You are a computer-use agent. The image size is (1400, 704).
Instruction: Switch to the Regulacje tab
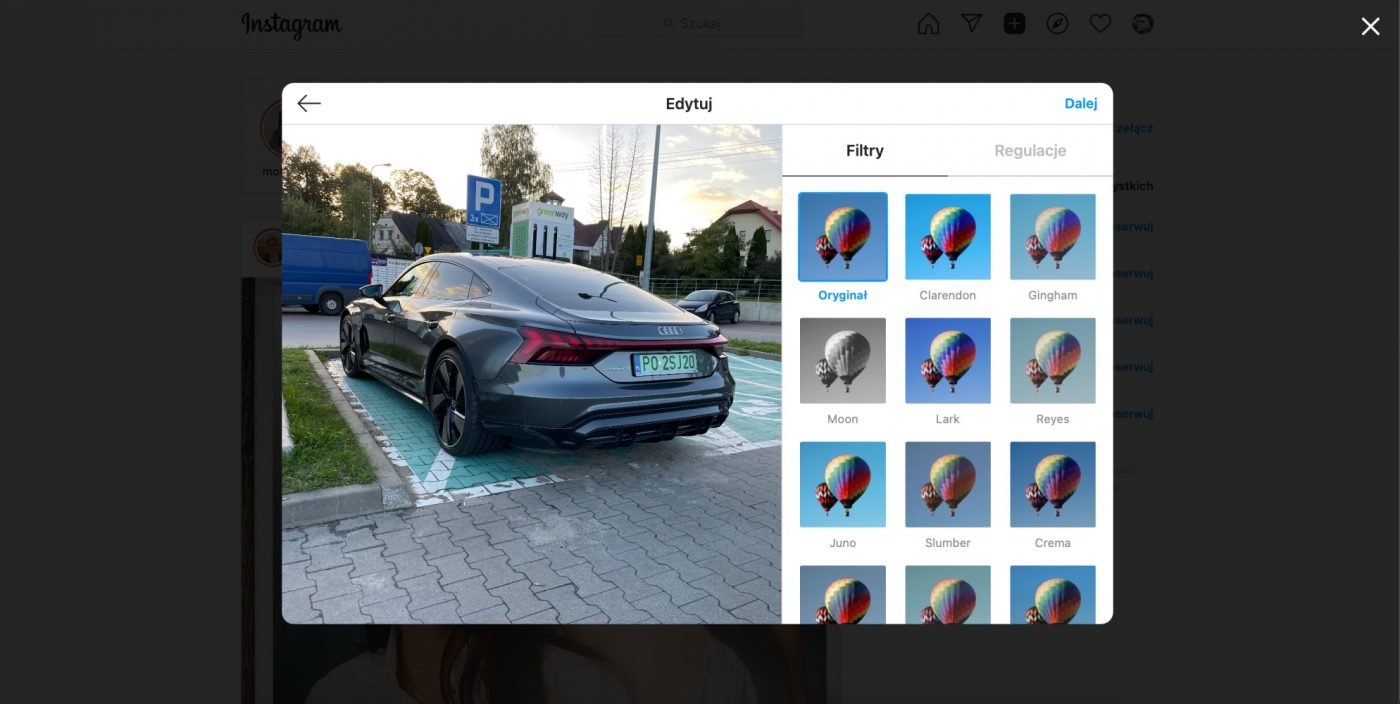pos(1030,151)
